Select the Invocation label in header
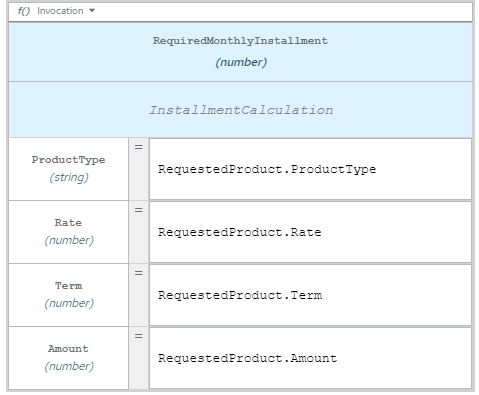The image size is (479, 395). click(60, 11)
